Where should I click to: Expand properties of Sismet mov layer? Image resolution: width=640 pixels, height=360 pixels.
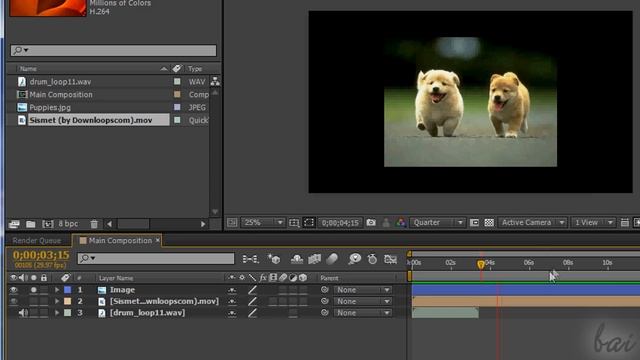tap(57, 301)
